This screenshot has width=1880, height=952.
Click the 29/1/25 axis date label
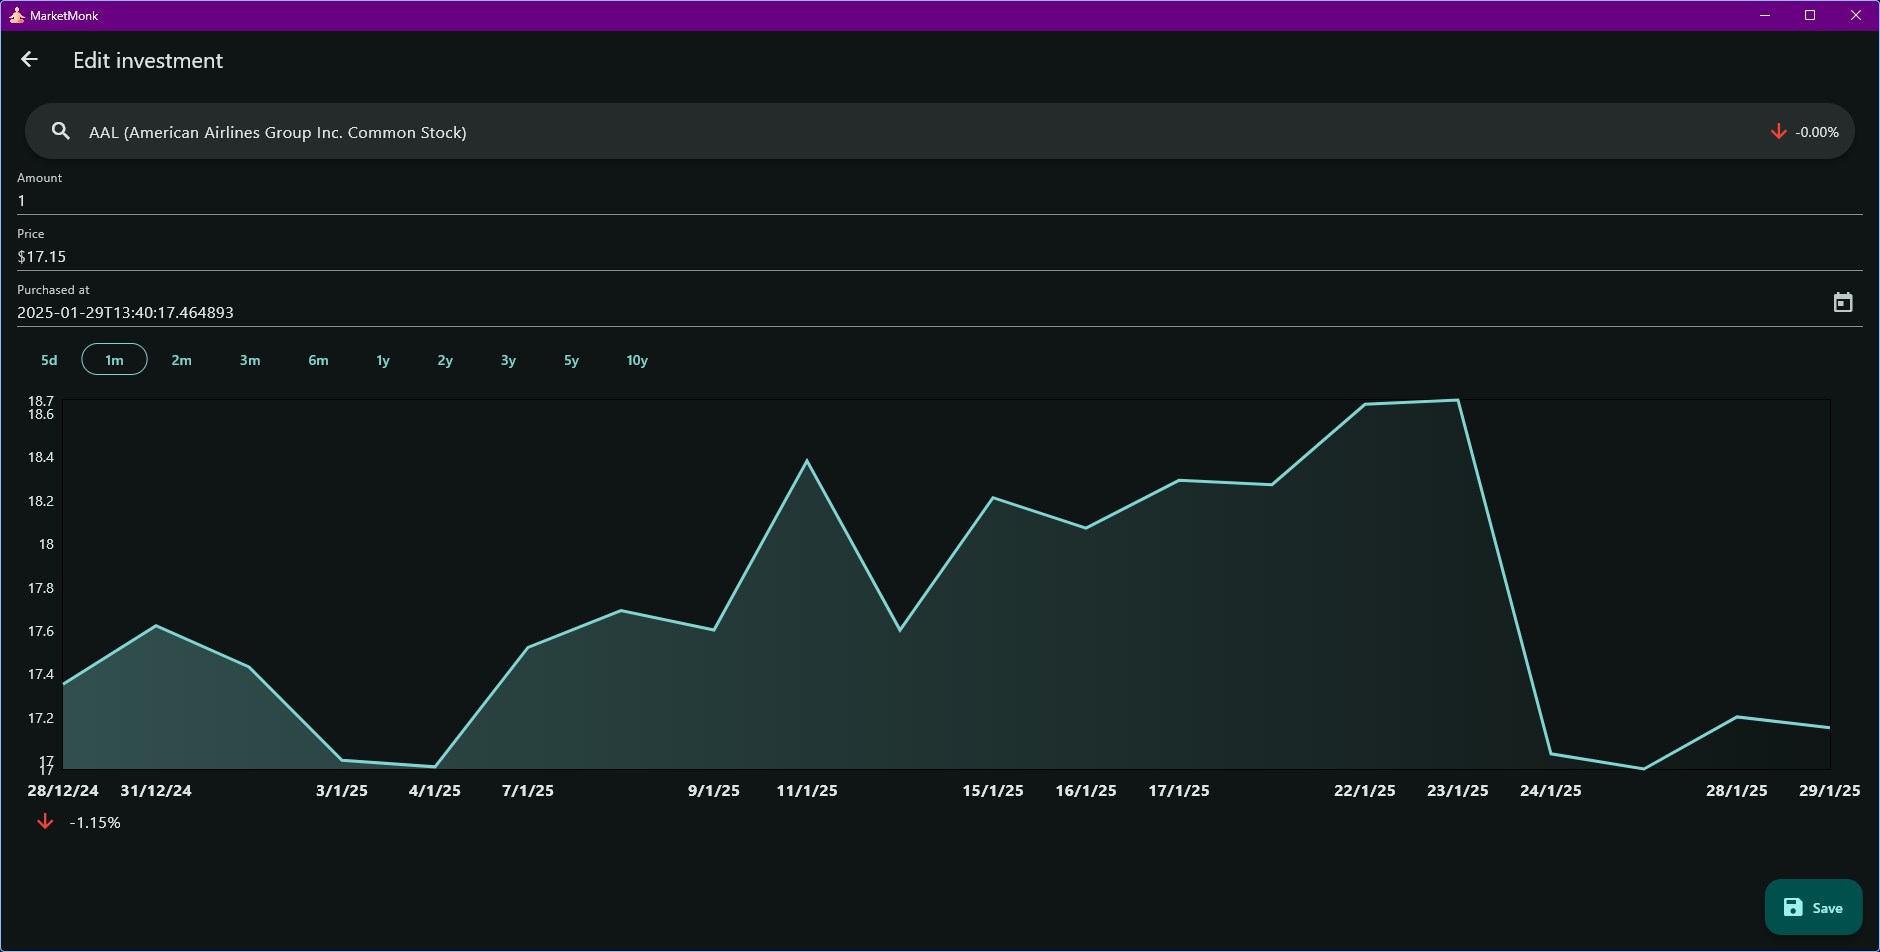tap(1830, 790)
